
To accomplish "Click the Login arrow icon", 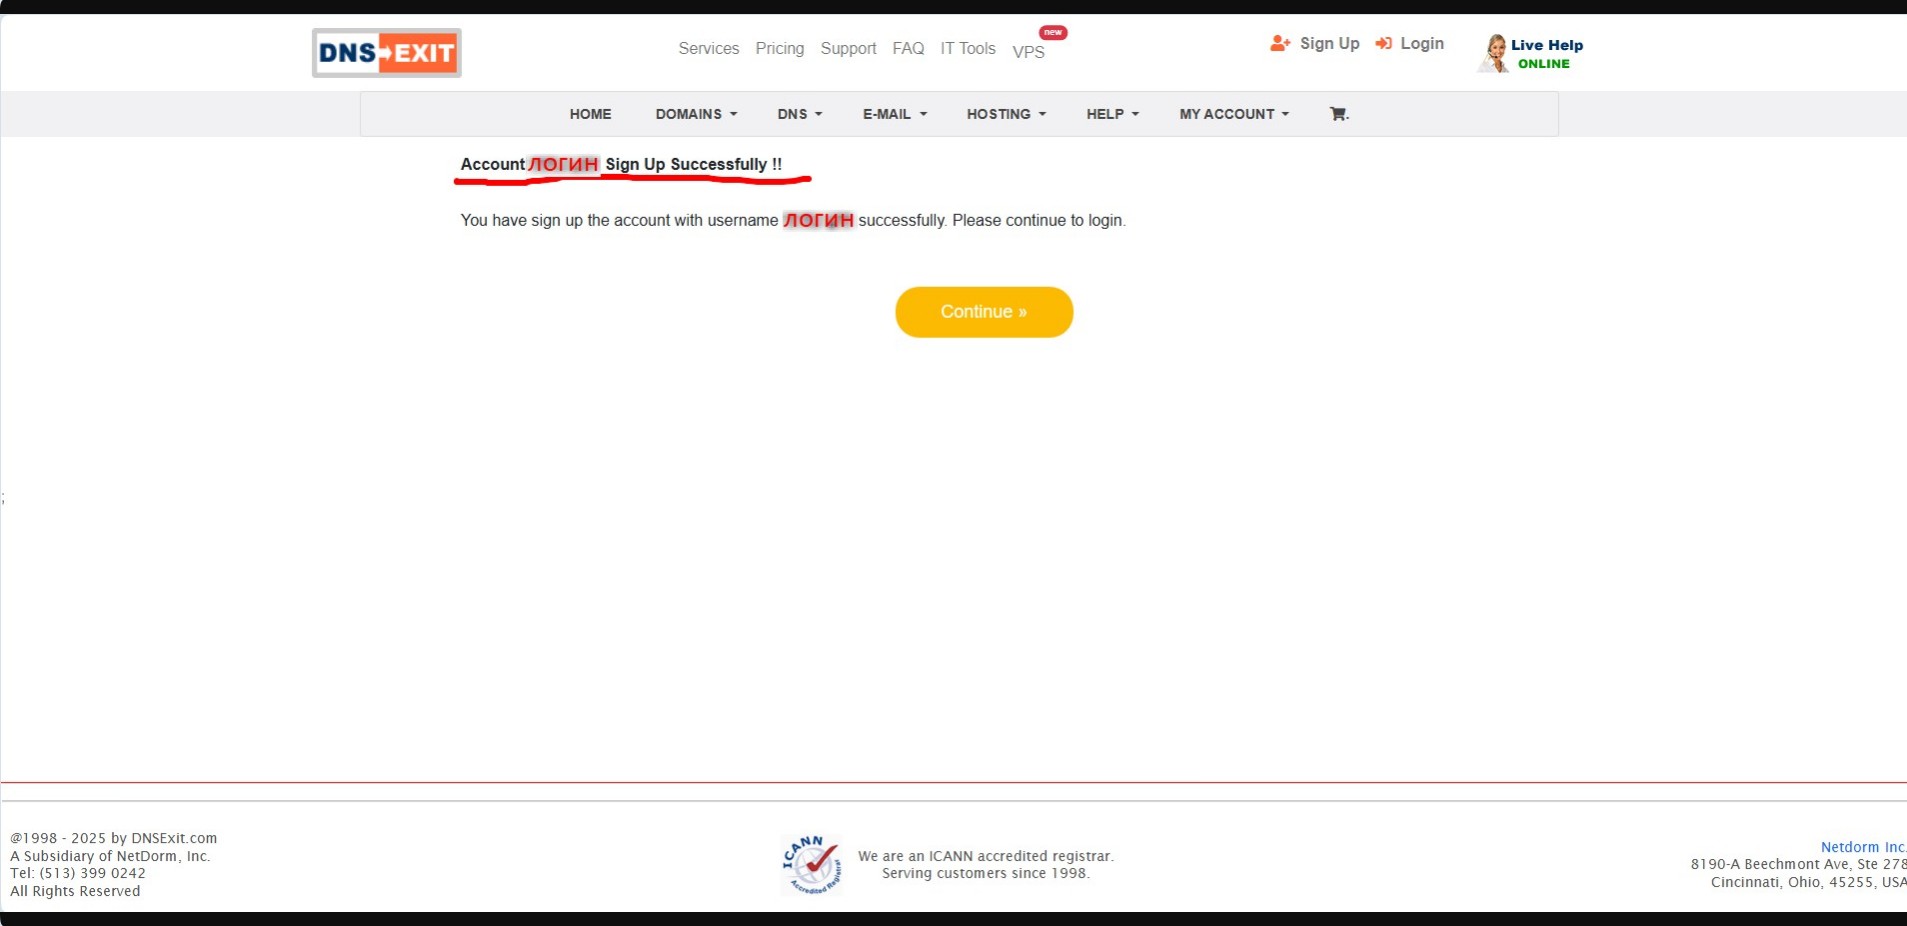I will pos(1384,43).
